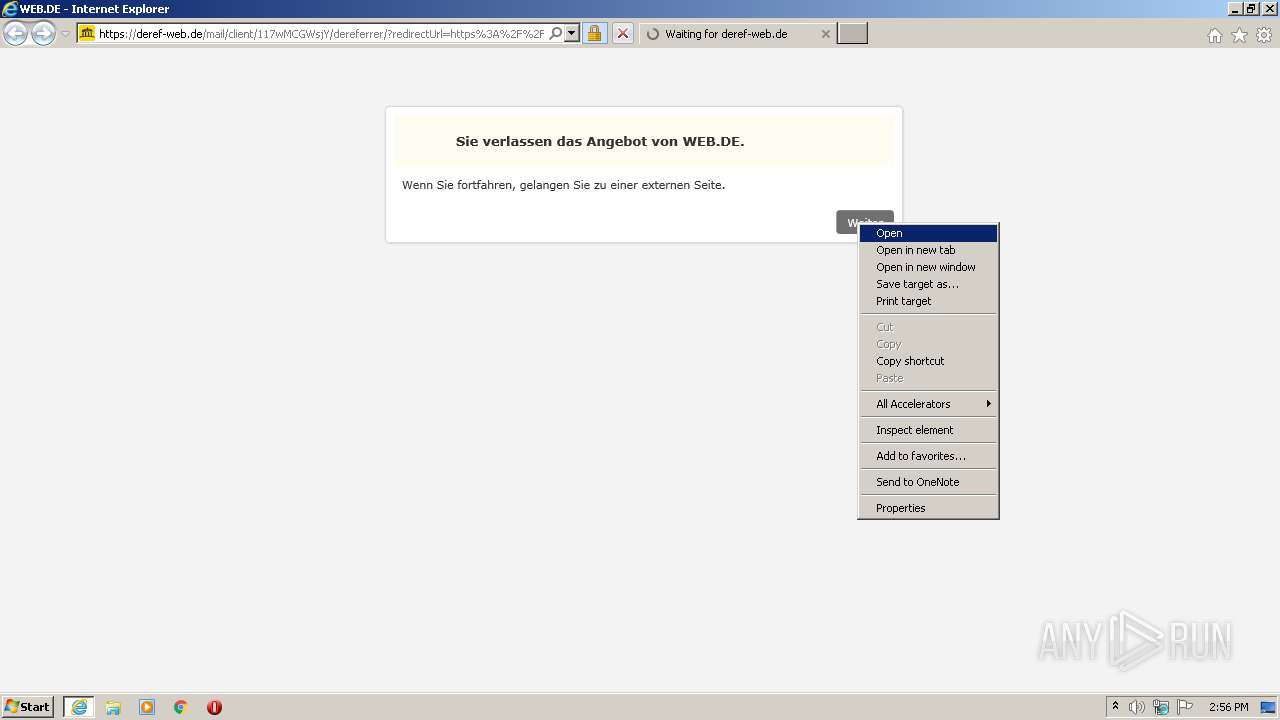Select Properties in context menu

click(x=928, y=508)
